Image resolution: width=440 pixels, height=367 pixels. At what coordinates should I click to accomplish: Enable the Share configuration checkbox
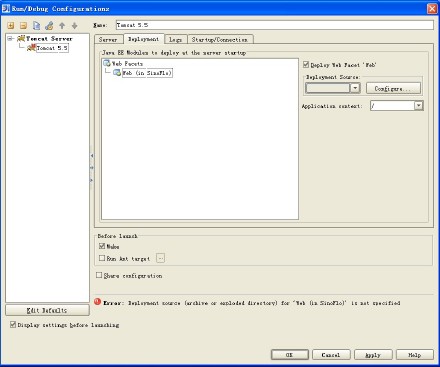[x=99, y=275]
